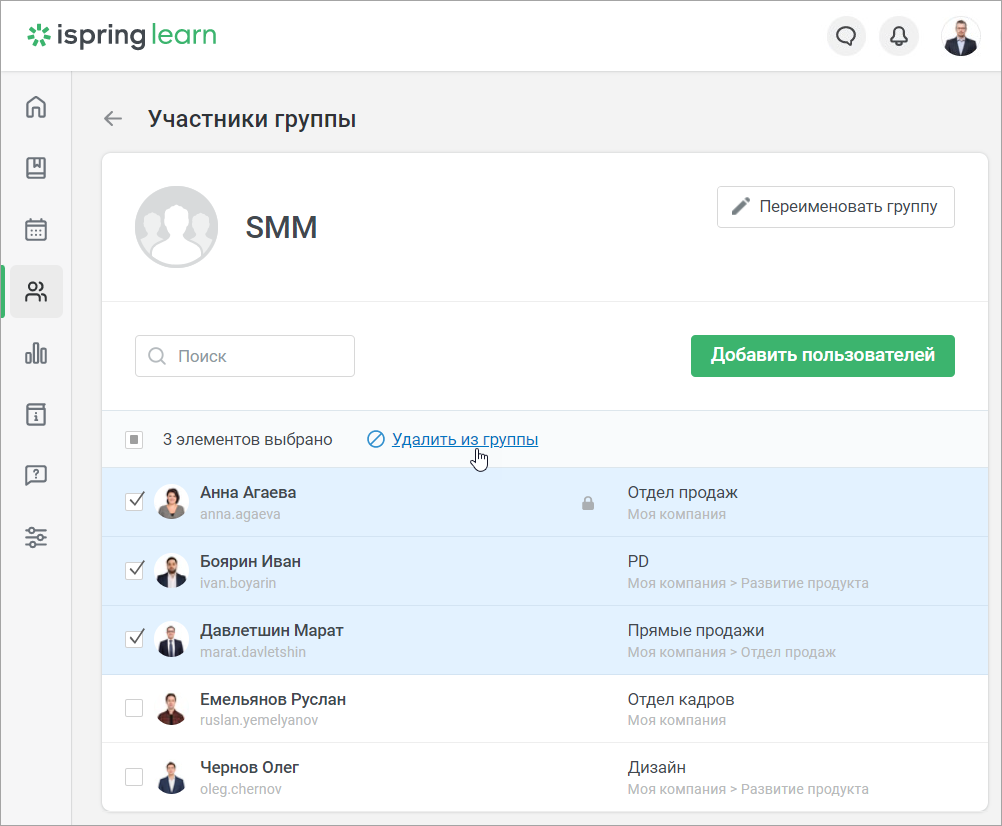Open the user name Давлетшин Марат

click(x=272, y=631)
